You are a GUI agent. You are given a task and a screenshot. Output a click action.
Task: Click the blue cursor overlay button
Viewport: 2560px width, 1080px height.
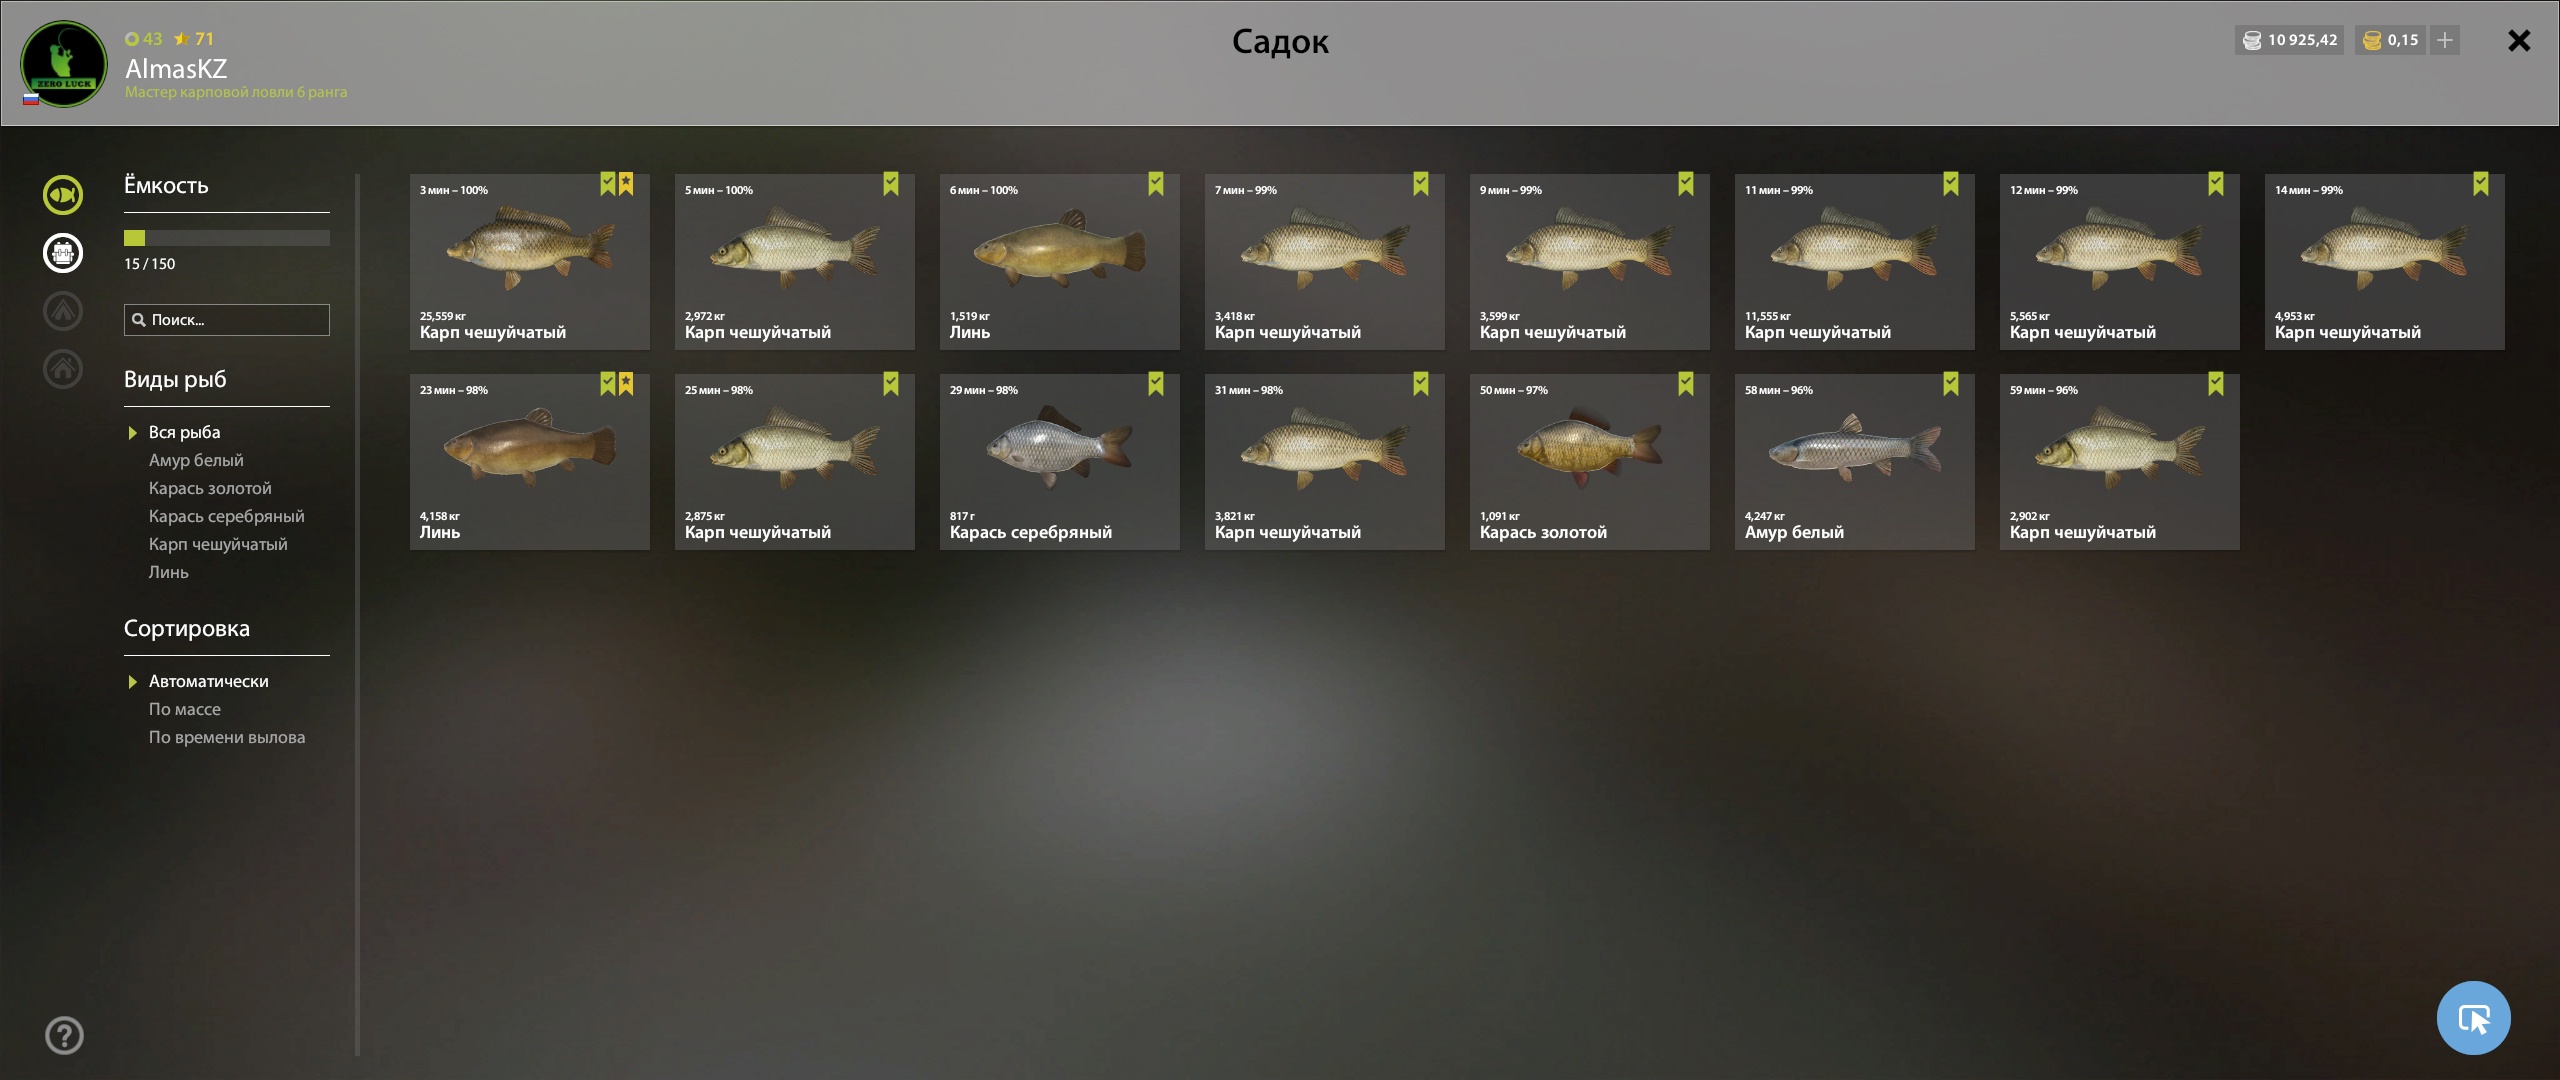click(x=2474, y=1018)
